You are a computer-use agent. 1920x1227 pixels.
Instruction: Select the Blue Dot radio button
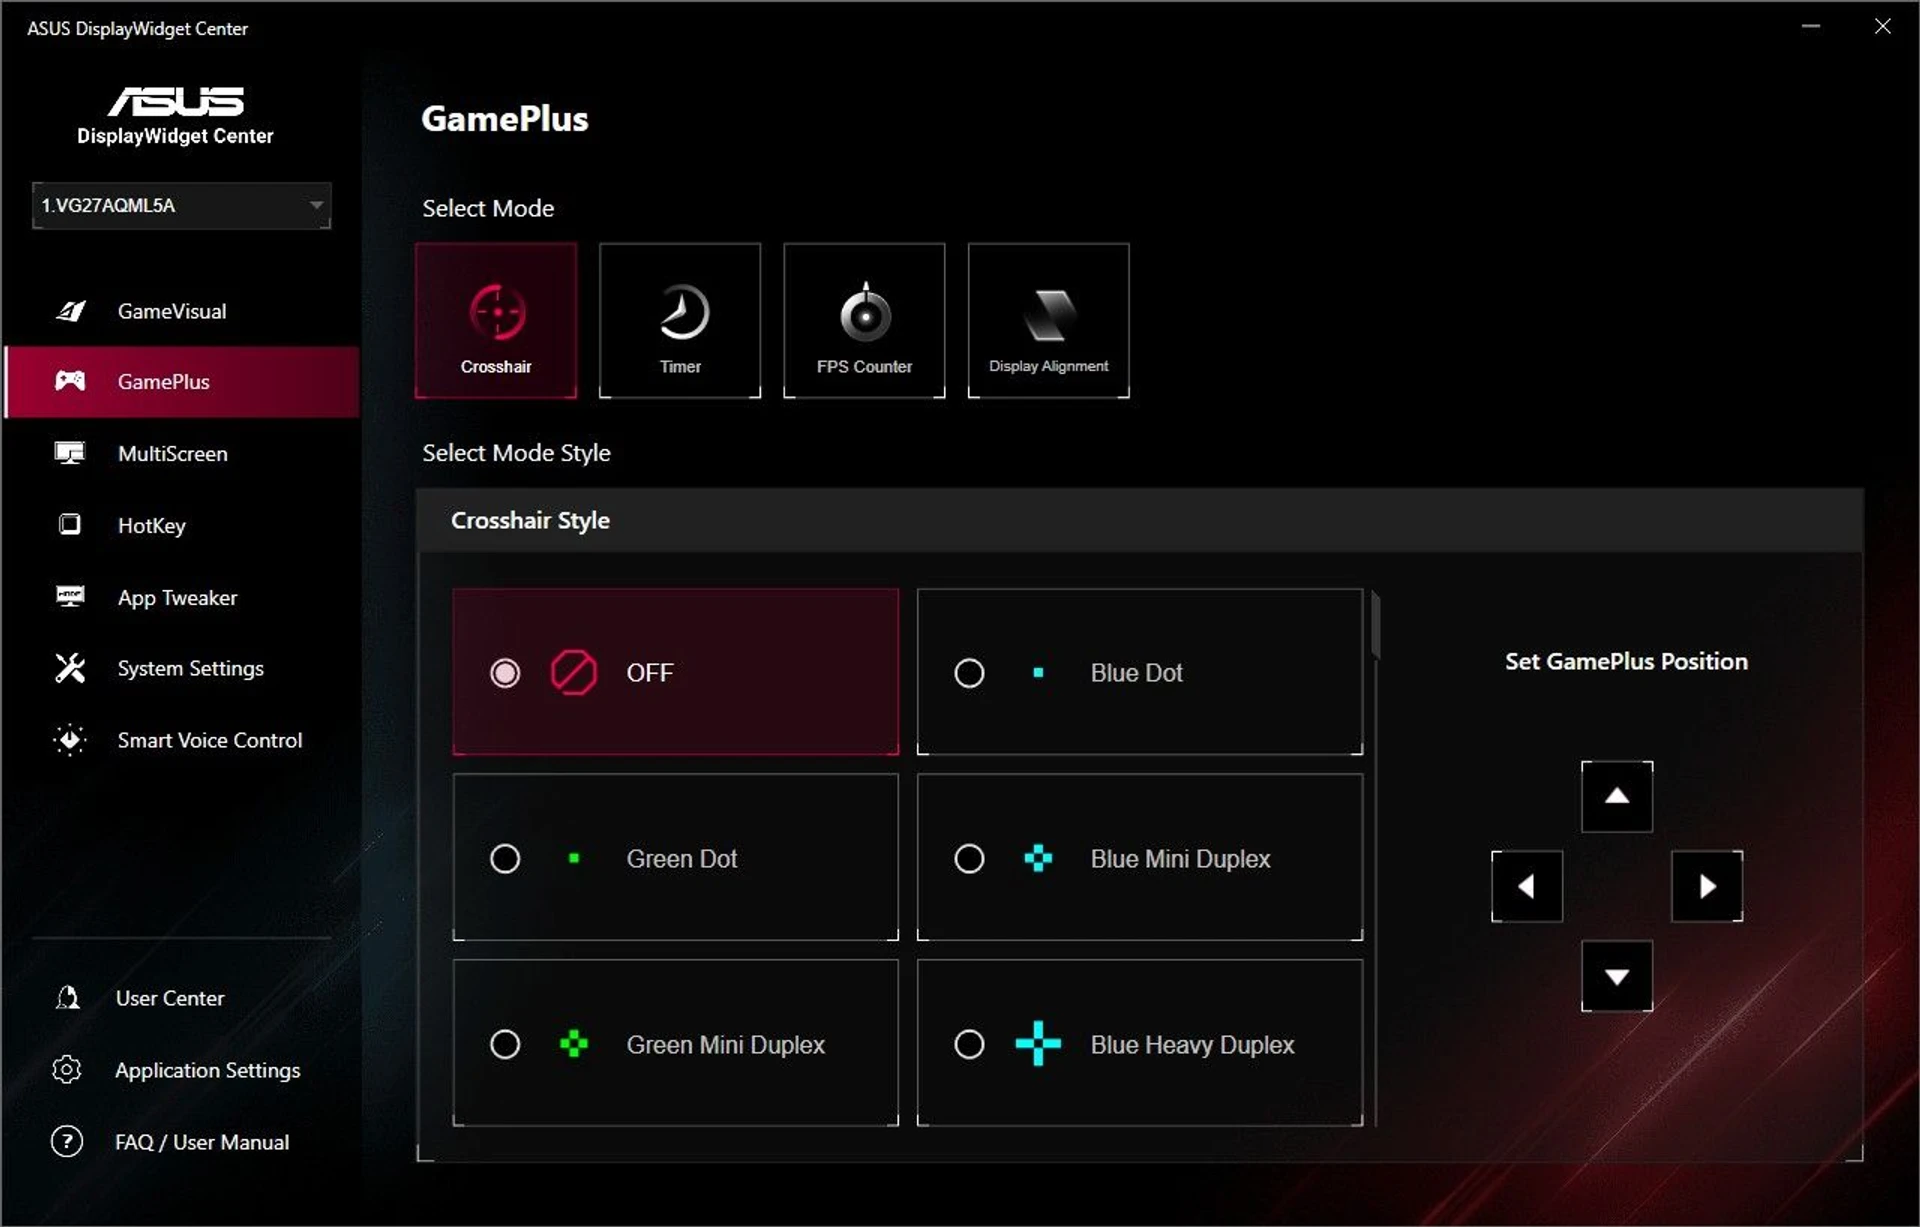(x=969, y=673)
